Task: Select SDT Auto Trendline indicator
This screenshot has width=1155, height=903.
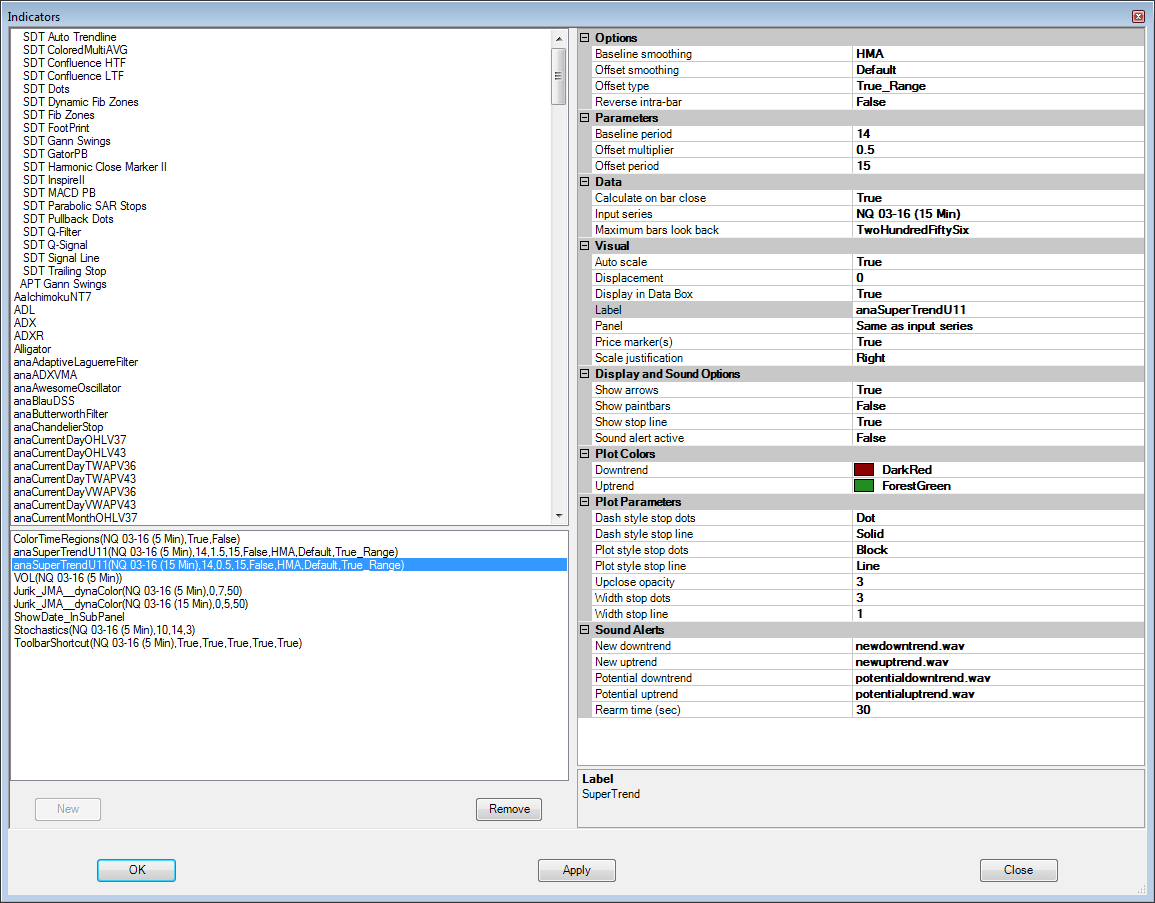Action: (x=69, y=37)
